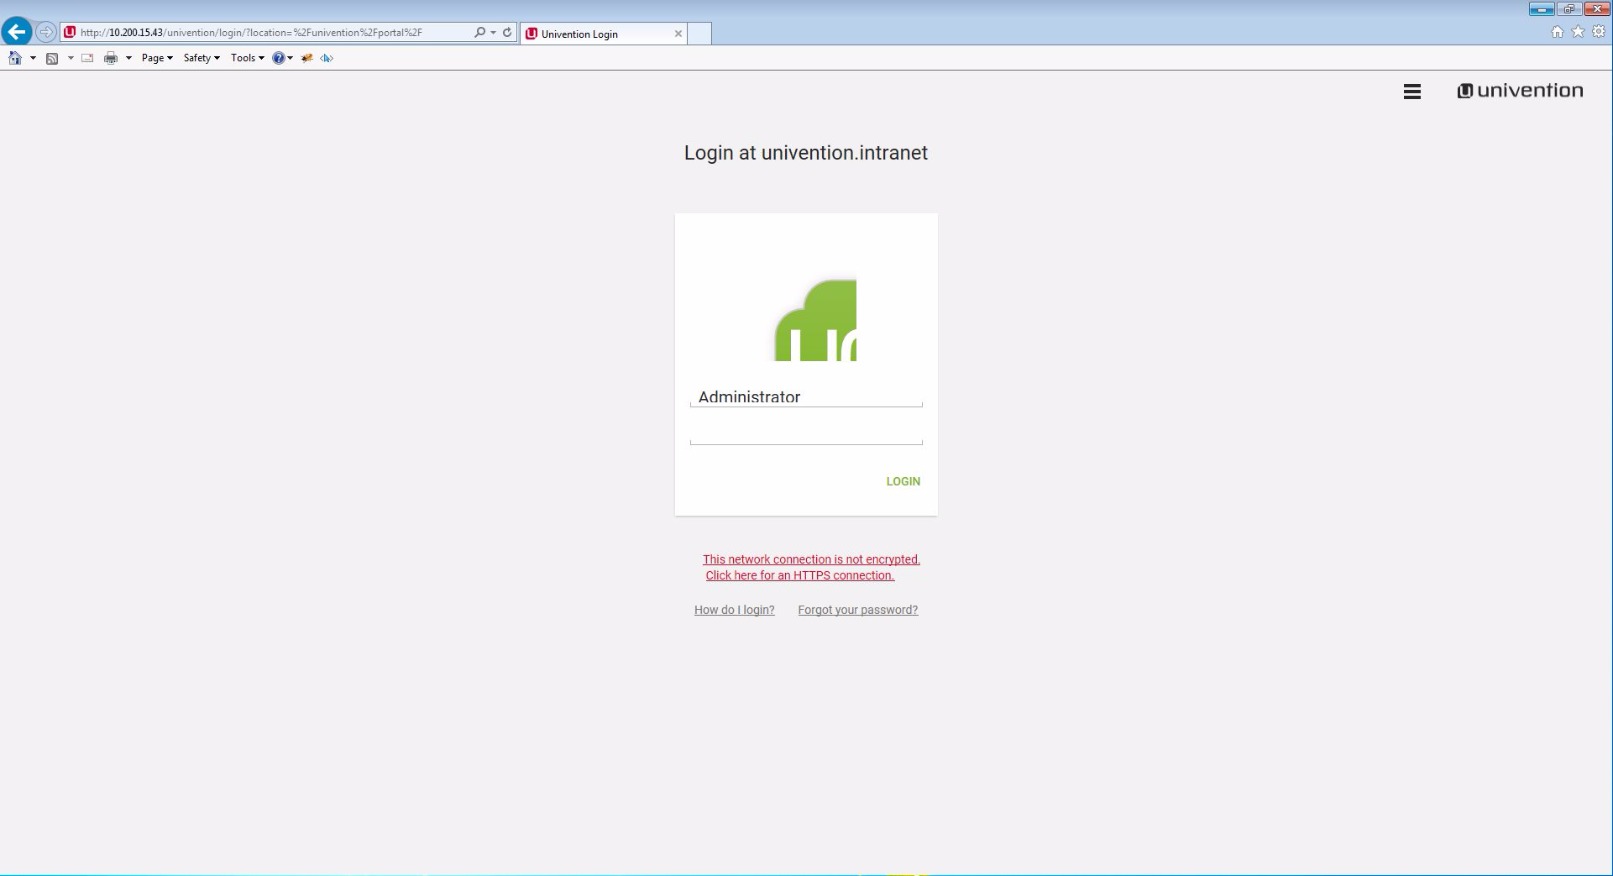
Task: Click the printer icon in the command bar
Action: [111, 58]
